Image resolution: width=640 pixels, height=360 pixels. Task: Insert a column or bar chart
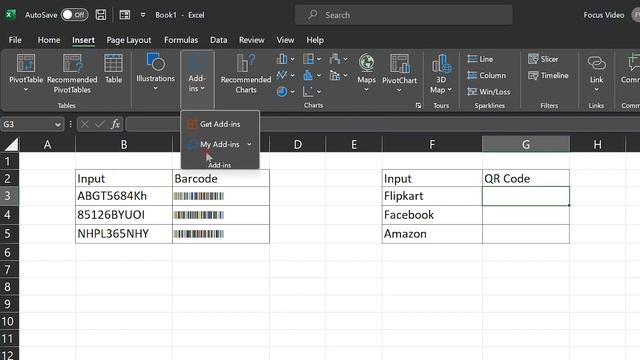285,59
